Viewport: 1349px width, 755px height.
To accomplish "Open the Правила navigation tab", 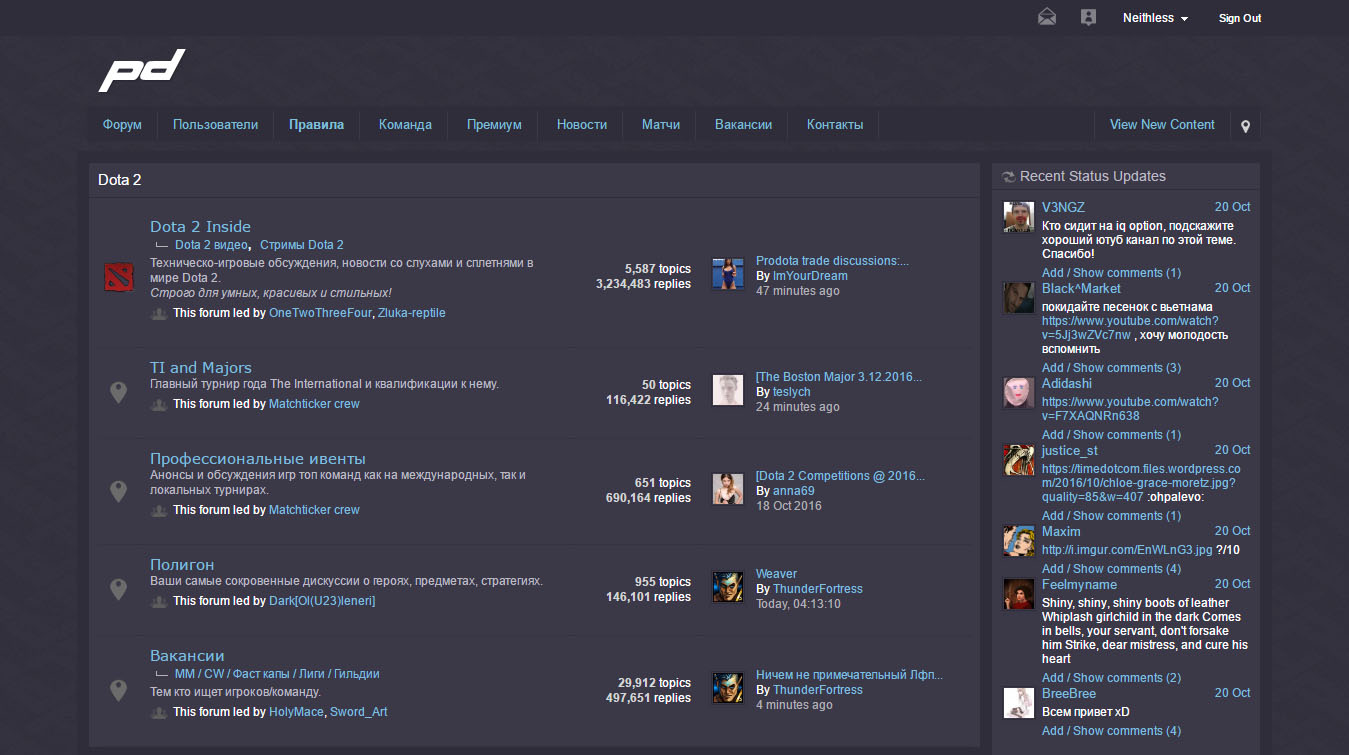I will click(x=316, y=125).
